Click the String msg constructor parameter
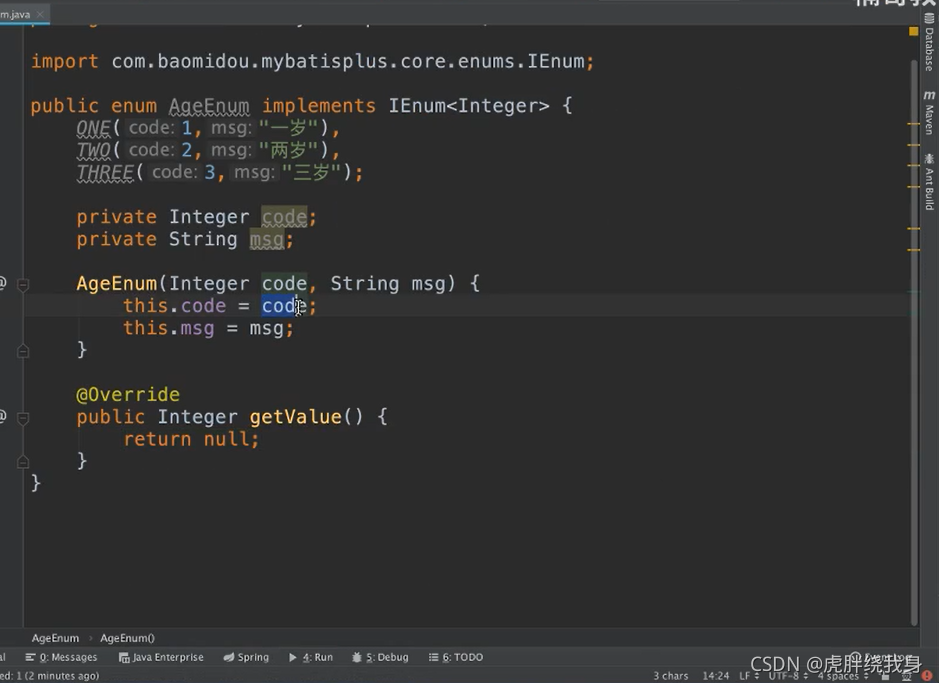 (x=393, y=284)
